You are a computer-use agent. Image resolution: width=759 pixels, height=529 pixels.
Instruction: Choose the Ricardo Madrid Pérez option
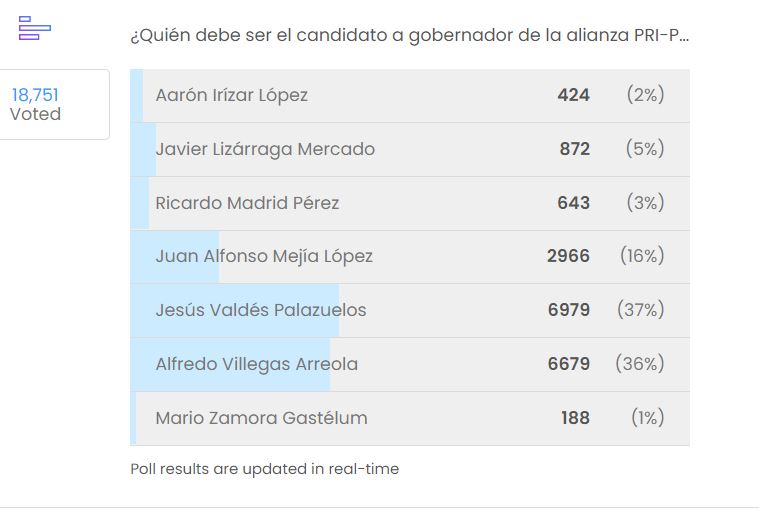(x=410, y=203)
